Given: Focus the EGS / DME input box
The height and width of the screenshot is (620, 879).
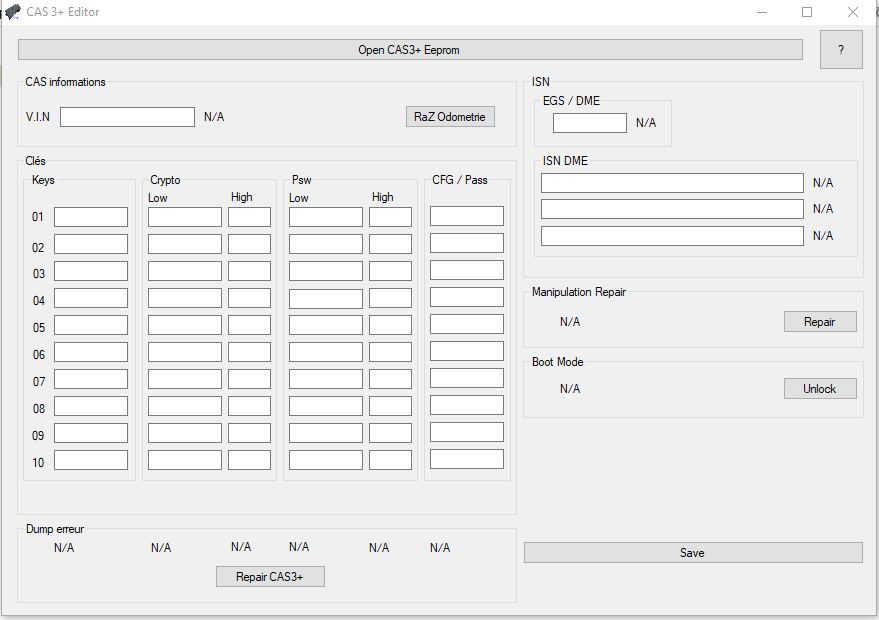Looking at the screenshot, I should coord(589,123).
